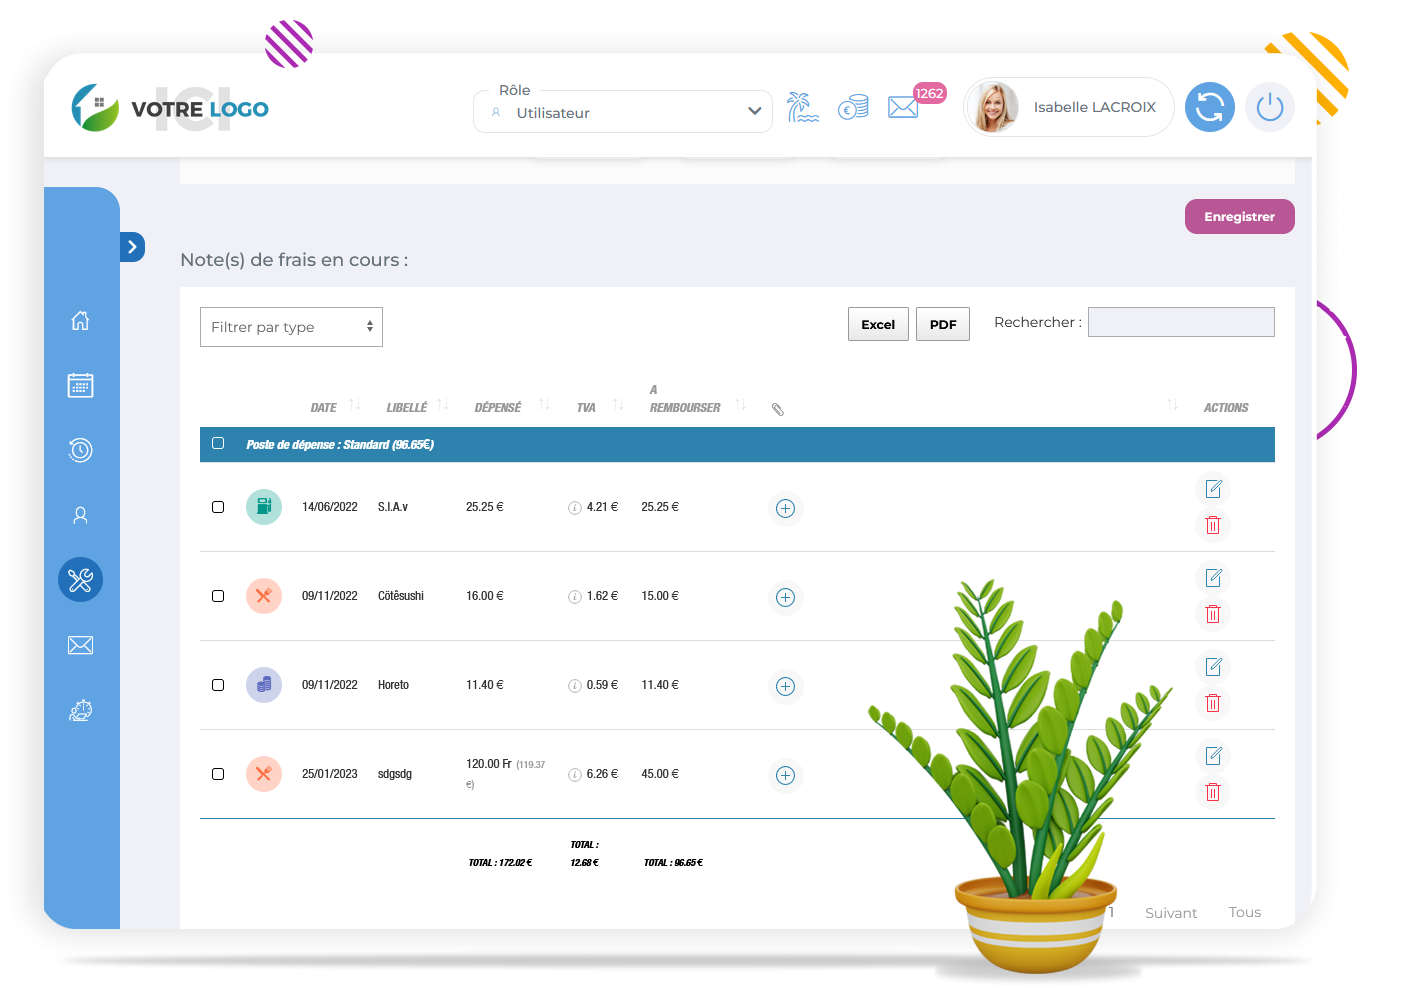Click the Enregistrer button

point(1239,217)
